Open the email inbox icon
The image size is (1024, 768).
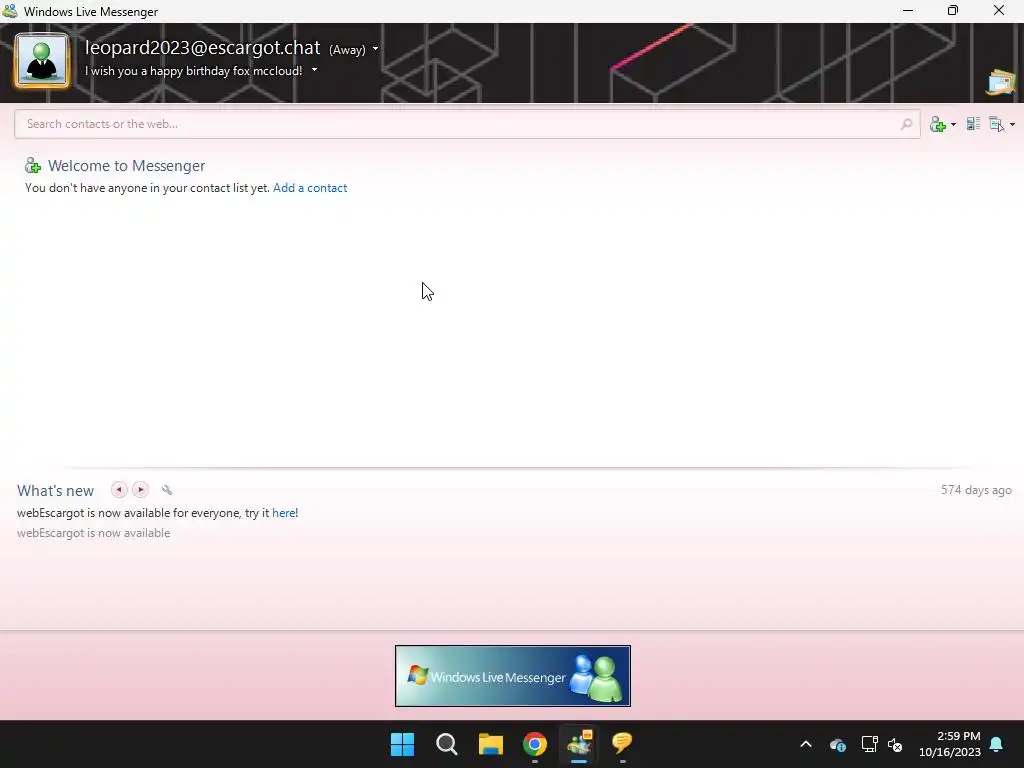(1001, 82)
